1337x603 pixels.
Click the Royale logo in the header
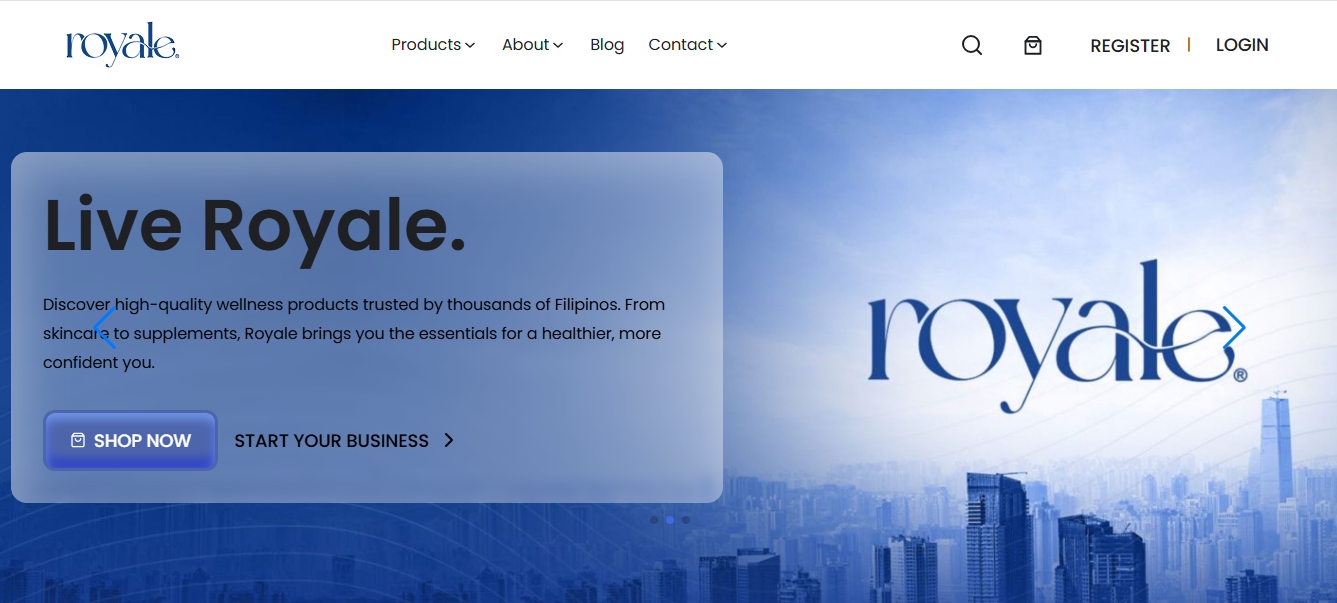click(x=122, y=44)
